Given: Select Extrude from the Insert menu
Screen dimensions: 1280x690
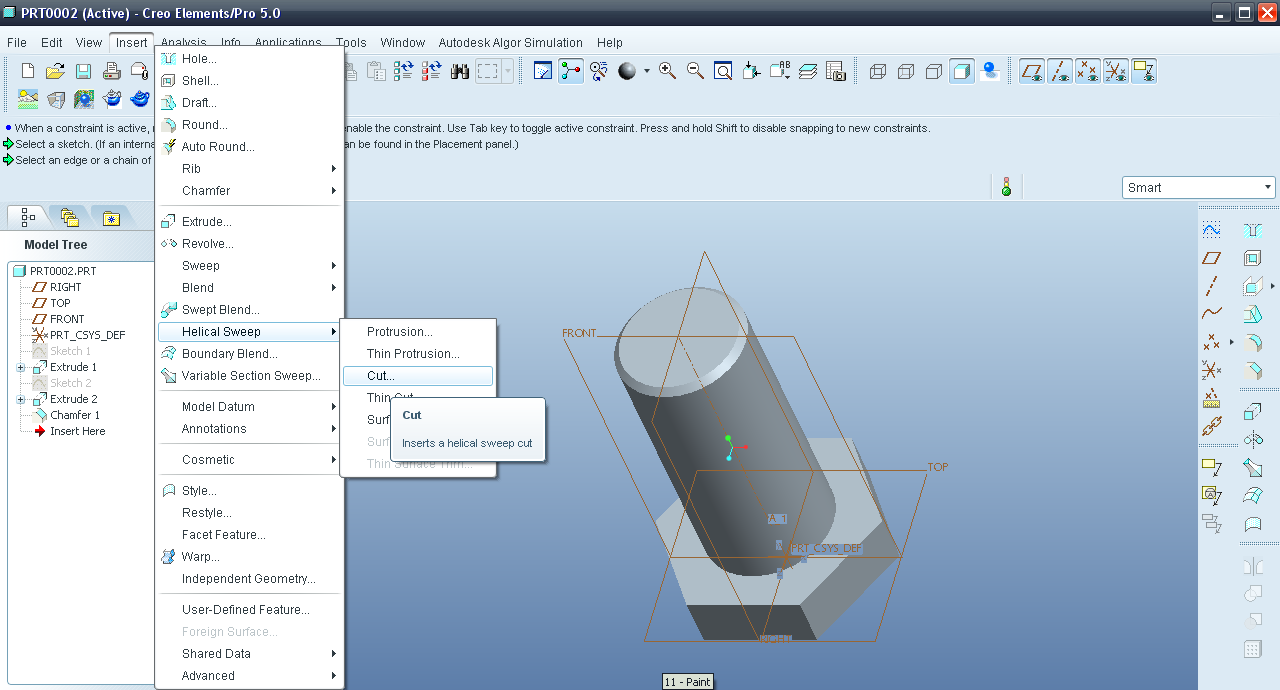Looking at the screenshot, I should [250, 222].
